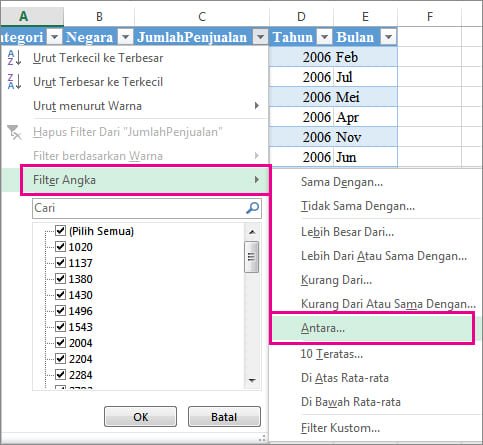Screen dimensions: 483x445
Task: Uncheck the 2004 value checkbox
Action: tap(60, 342)
